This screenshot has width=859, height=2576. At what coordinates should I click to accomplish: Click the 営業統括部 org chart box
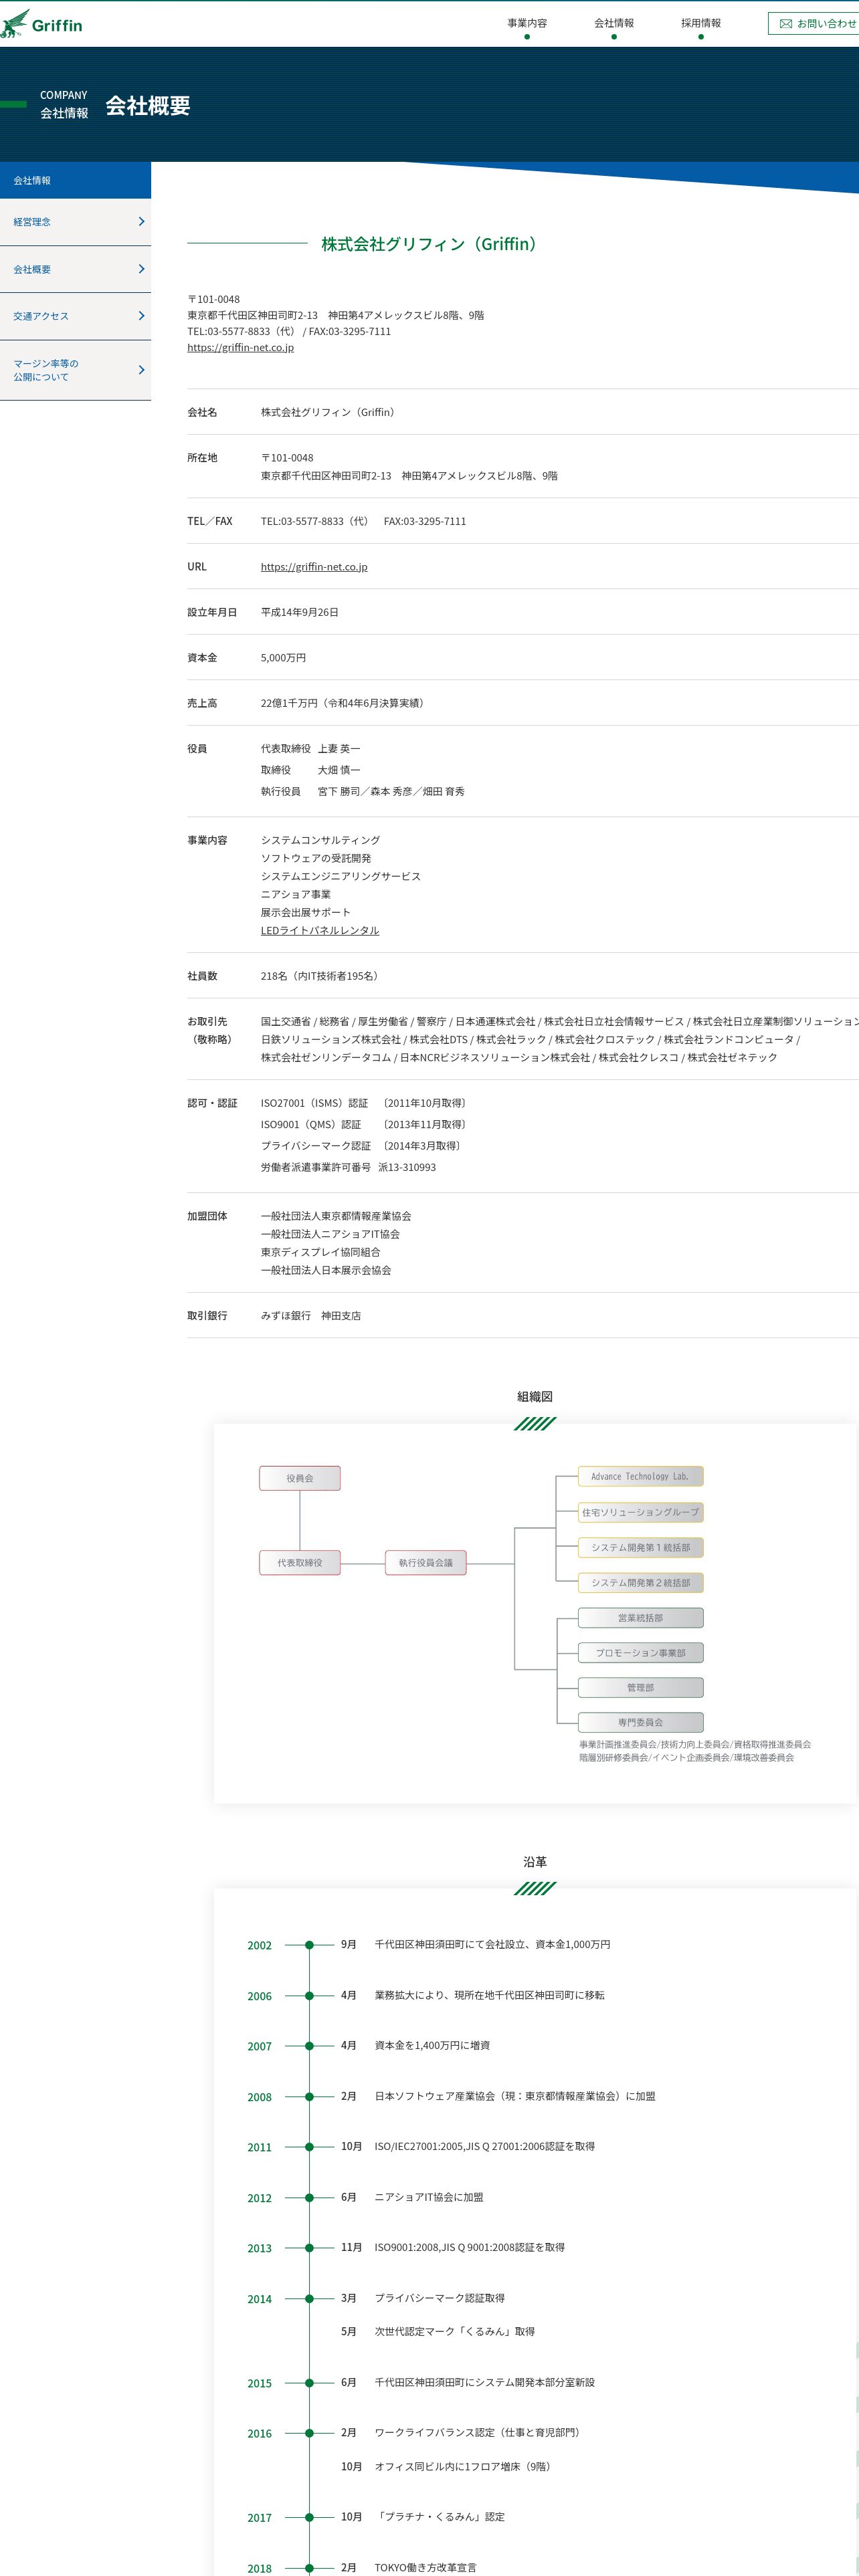click(641, 1618)
